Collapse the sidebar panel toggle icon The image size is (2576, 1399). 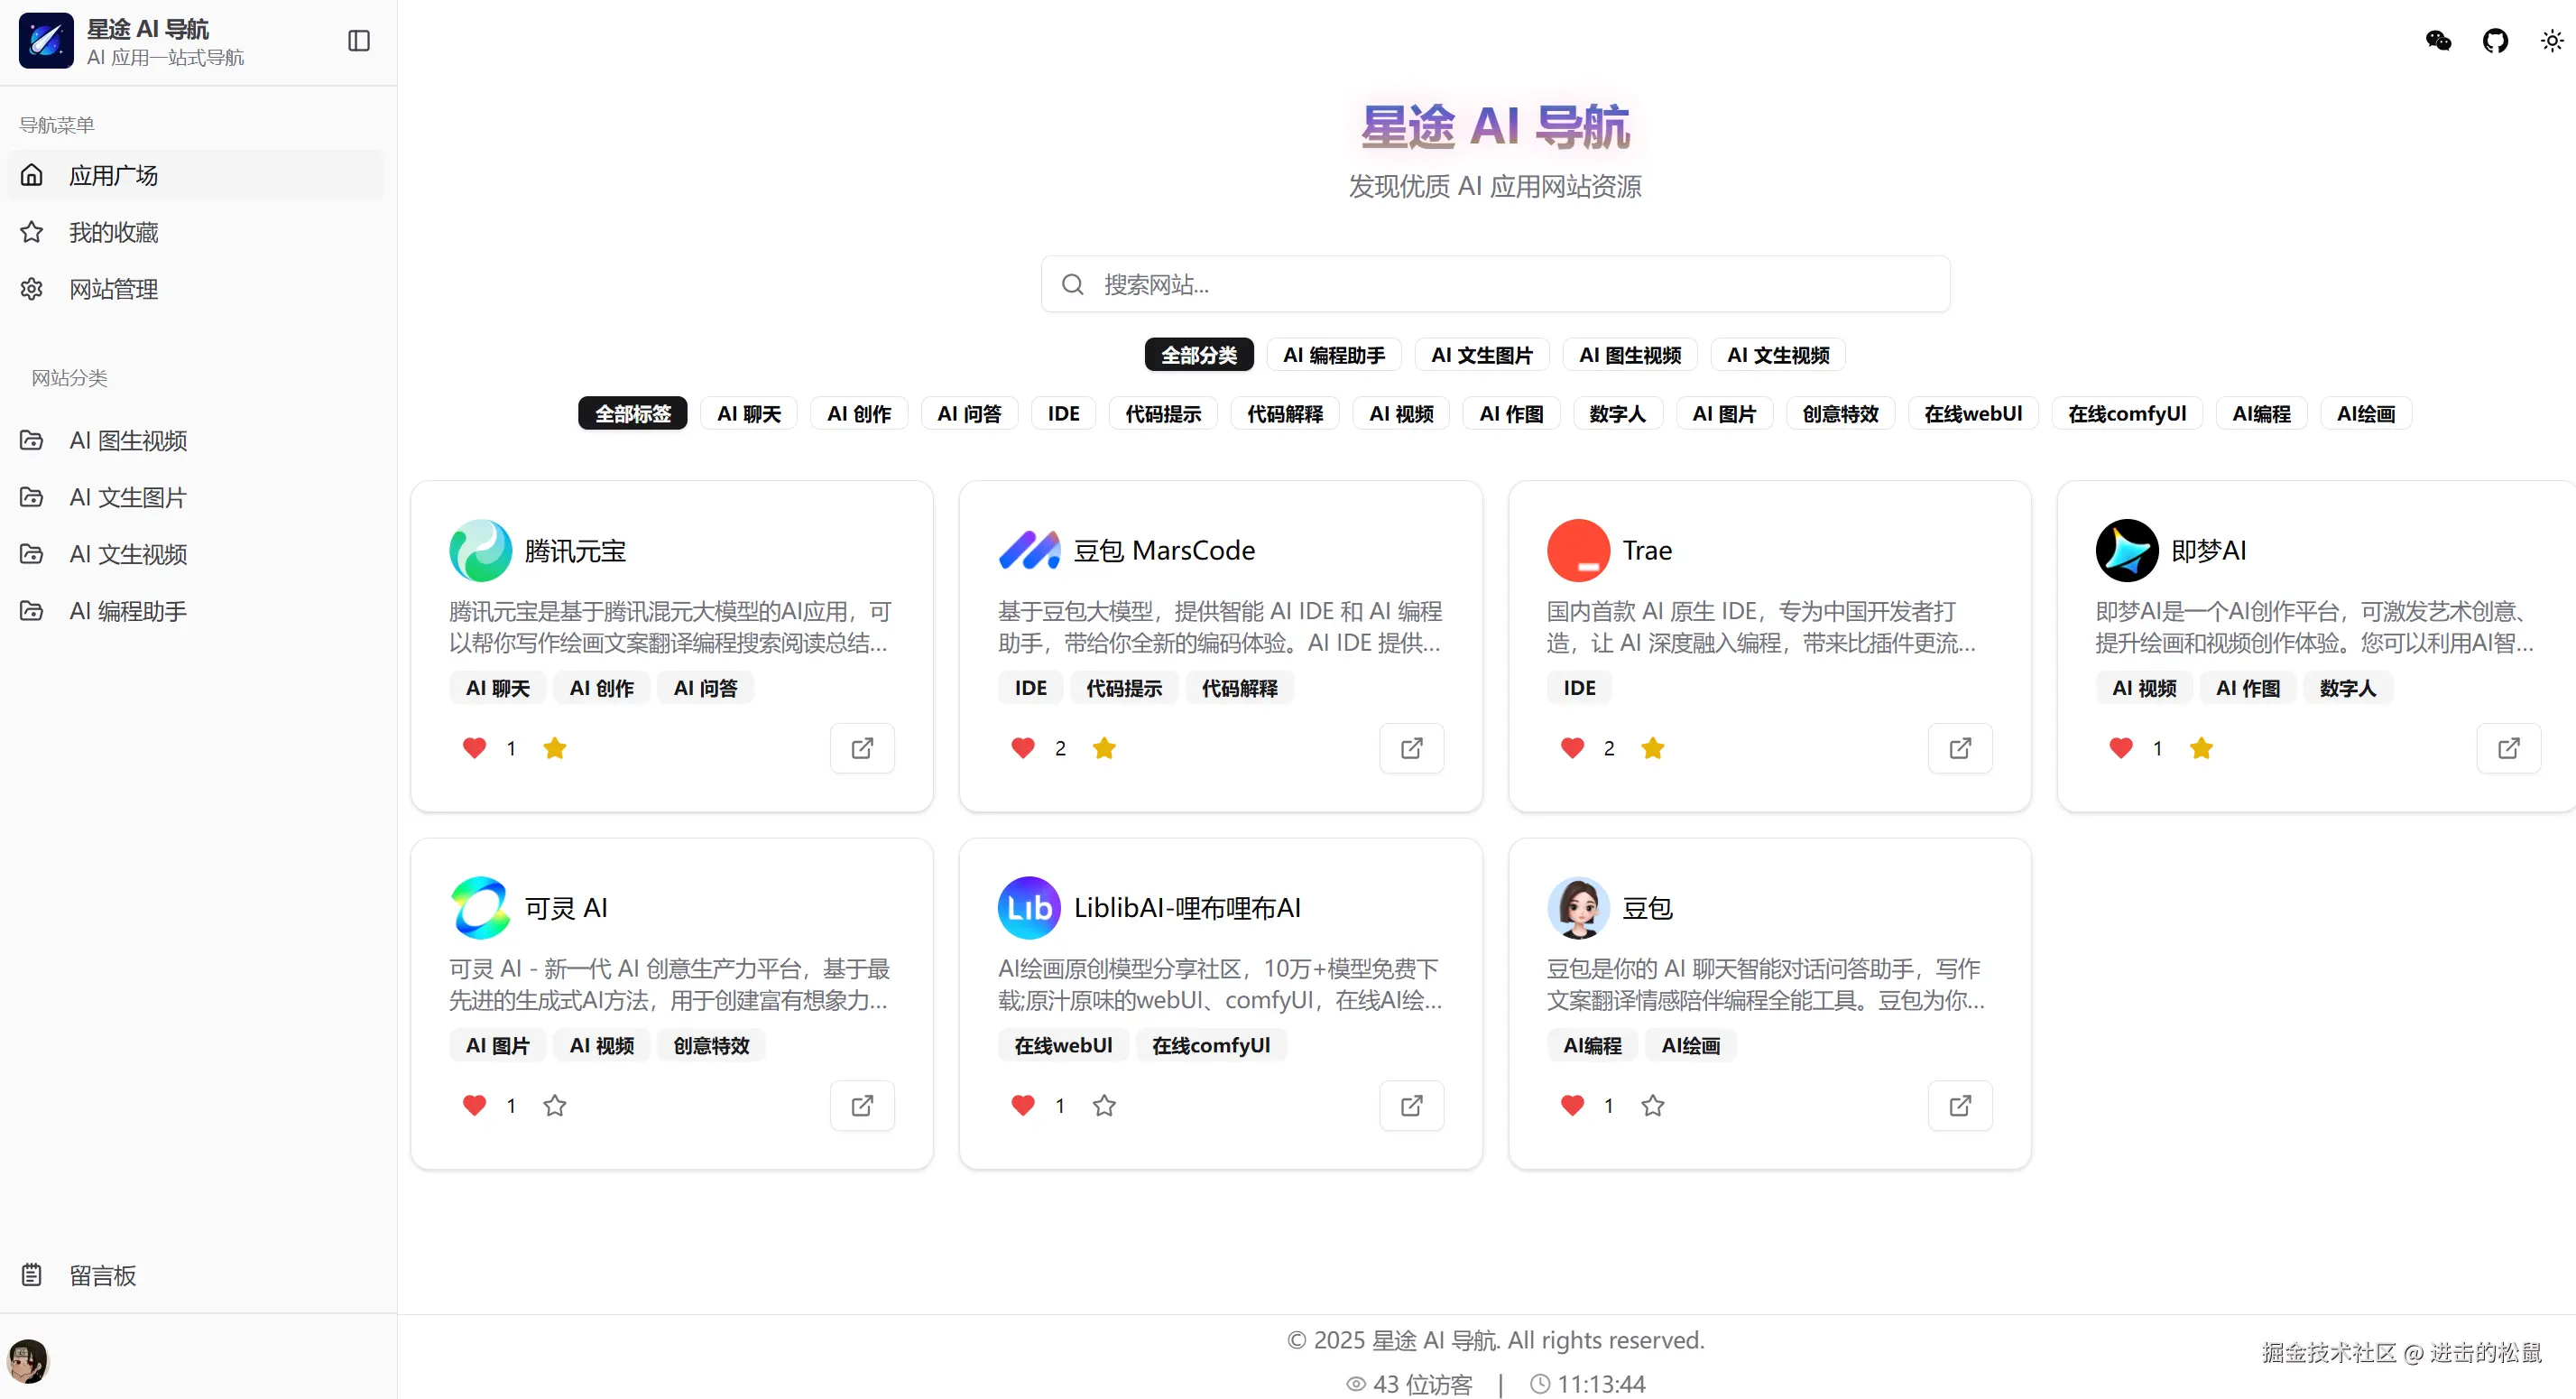coord(359,41)
